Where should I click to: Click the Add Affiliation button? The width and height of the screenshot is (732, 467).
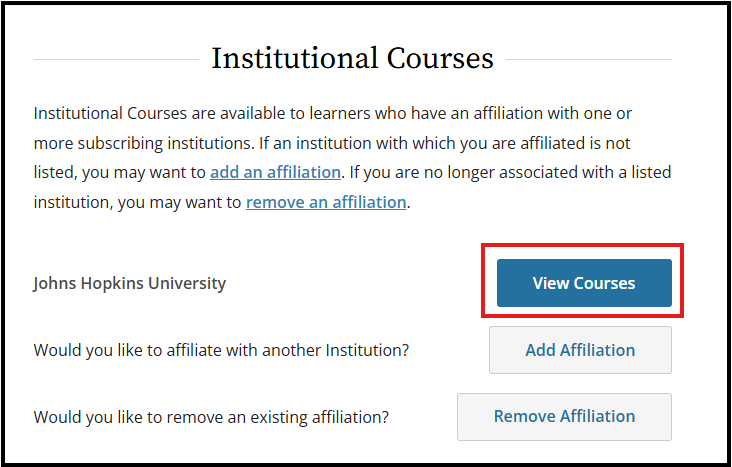(580, 350)
